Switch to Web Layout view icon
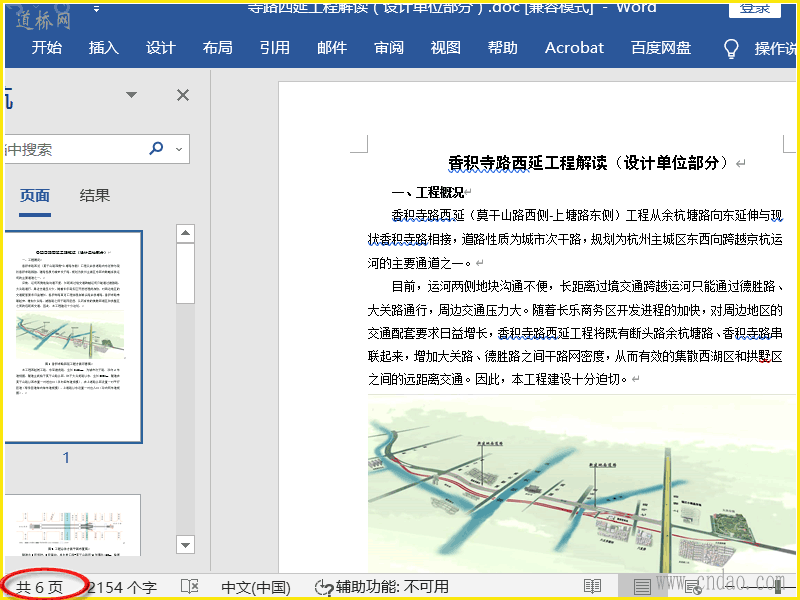800x600 pixels. [692, 587]
